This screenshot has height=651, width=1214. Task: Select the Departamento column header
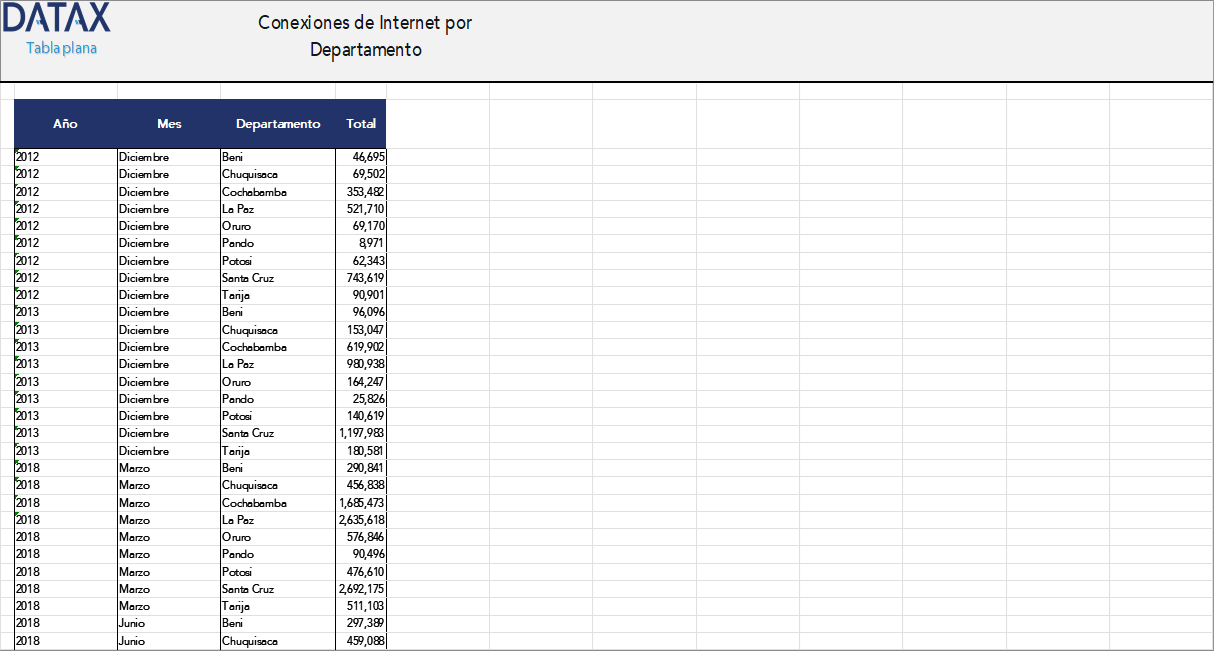pyautogui.click(x=277, y=124)
